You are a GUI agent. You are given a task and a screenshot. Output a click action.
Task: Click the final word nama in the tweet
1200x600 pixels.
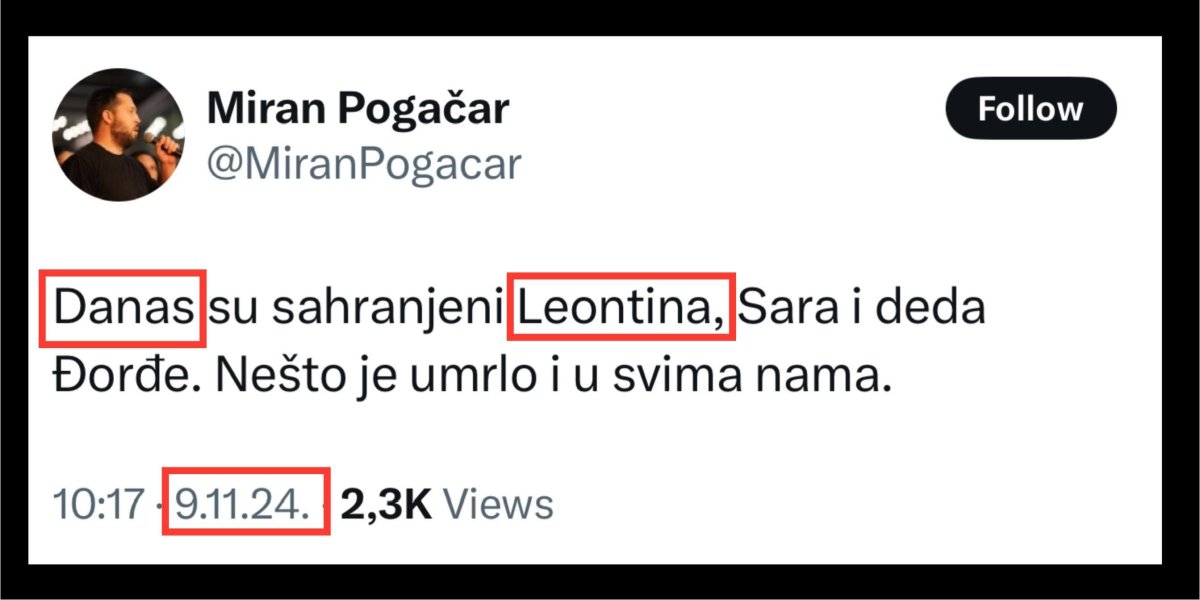pos(830,379)
